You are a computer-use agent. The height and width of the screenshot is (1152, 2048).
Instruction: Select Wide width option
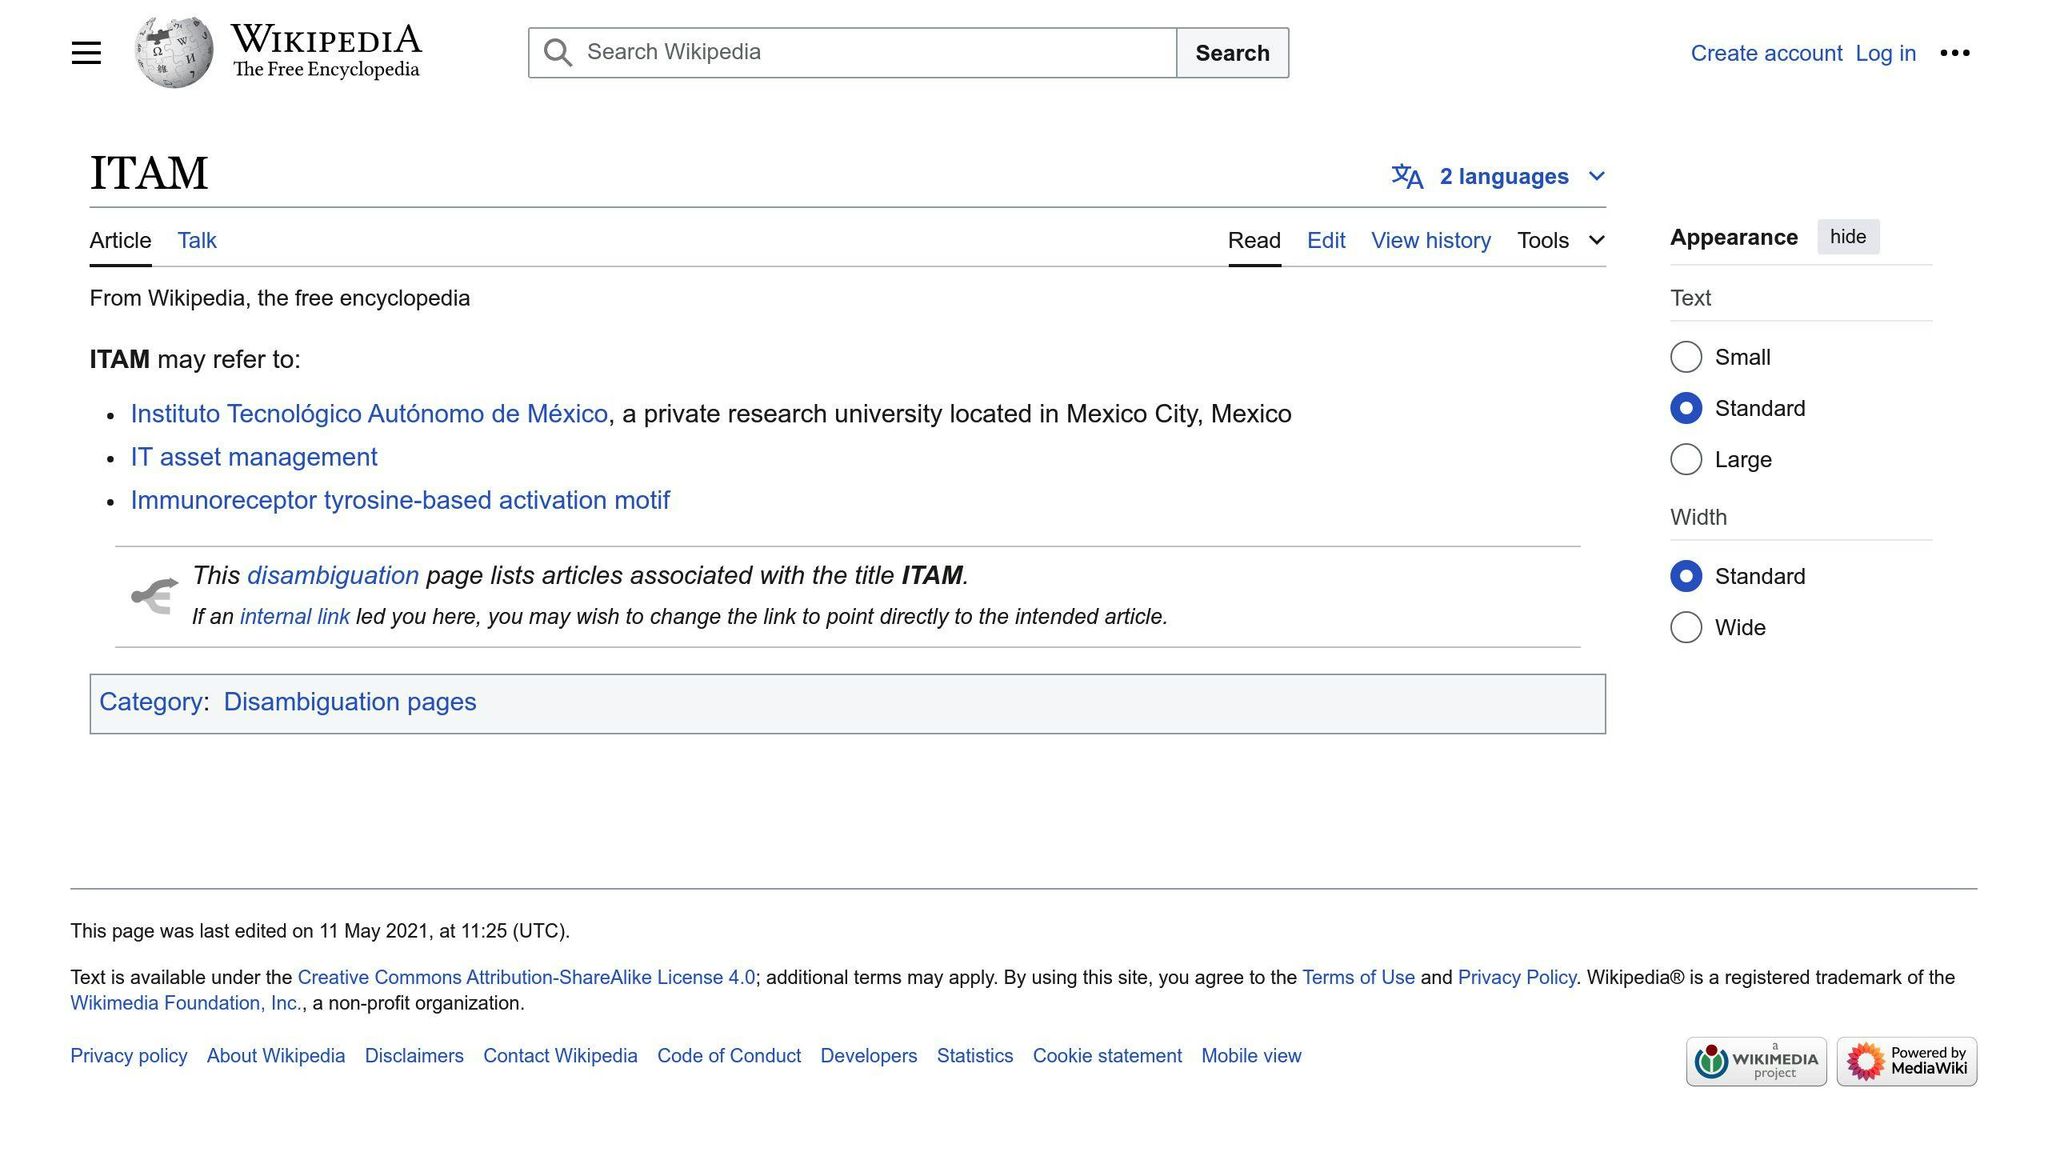(1686, 627)
